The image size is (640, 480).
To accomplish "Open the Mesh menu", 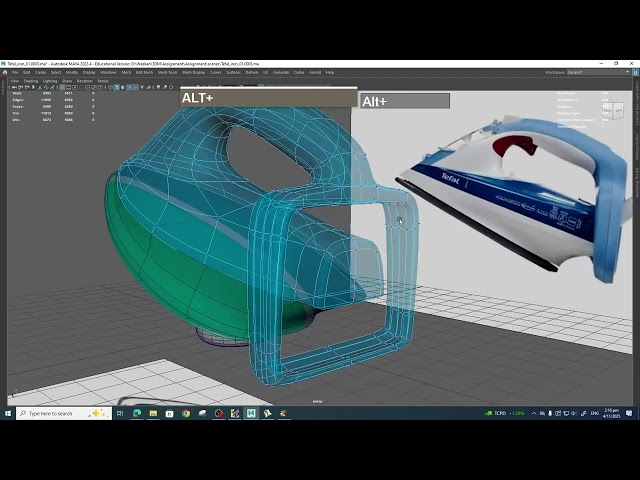I will click(127, 72).
